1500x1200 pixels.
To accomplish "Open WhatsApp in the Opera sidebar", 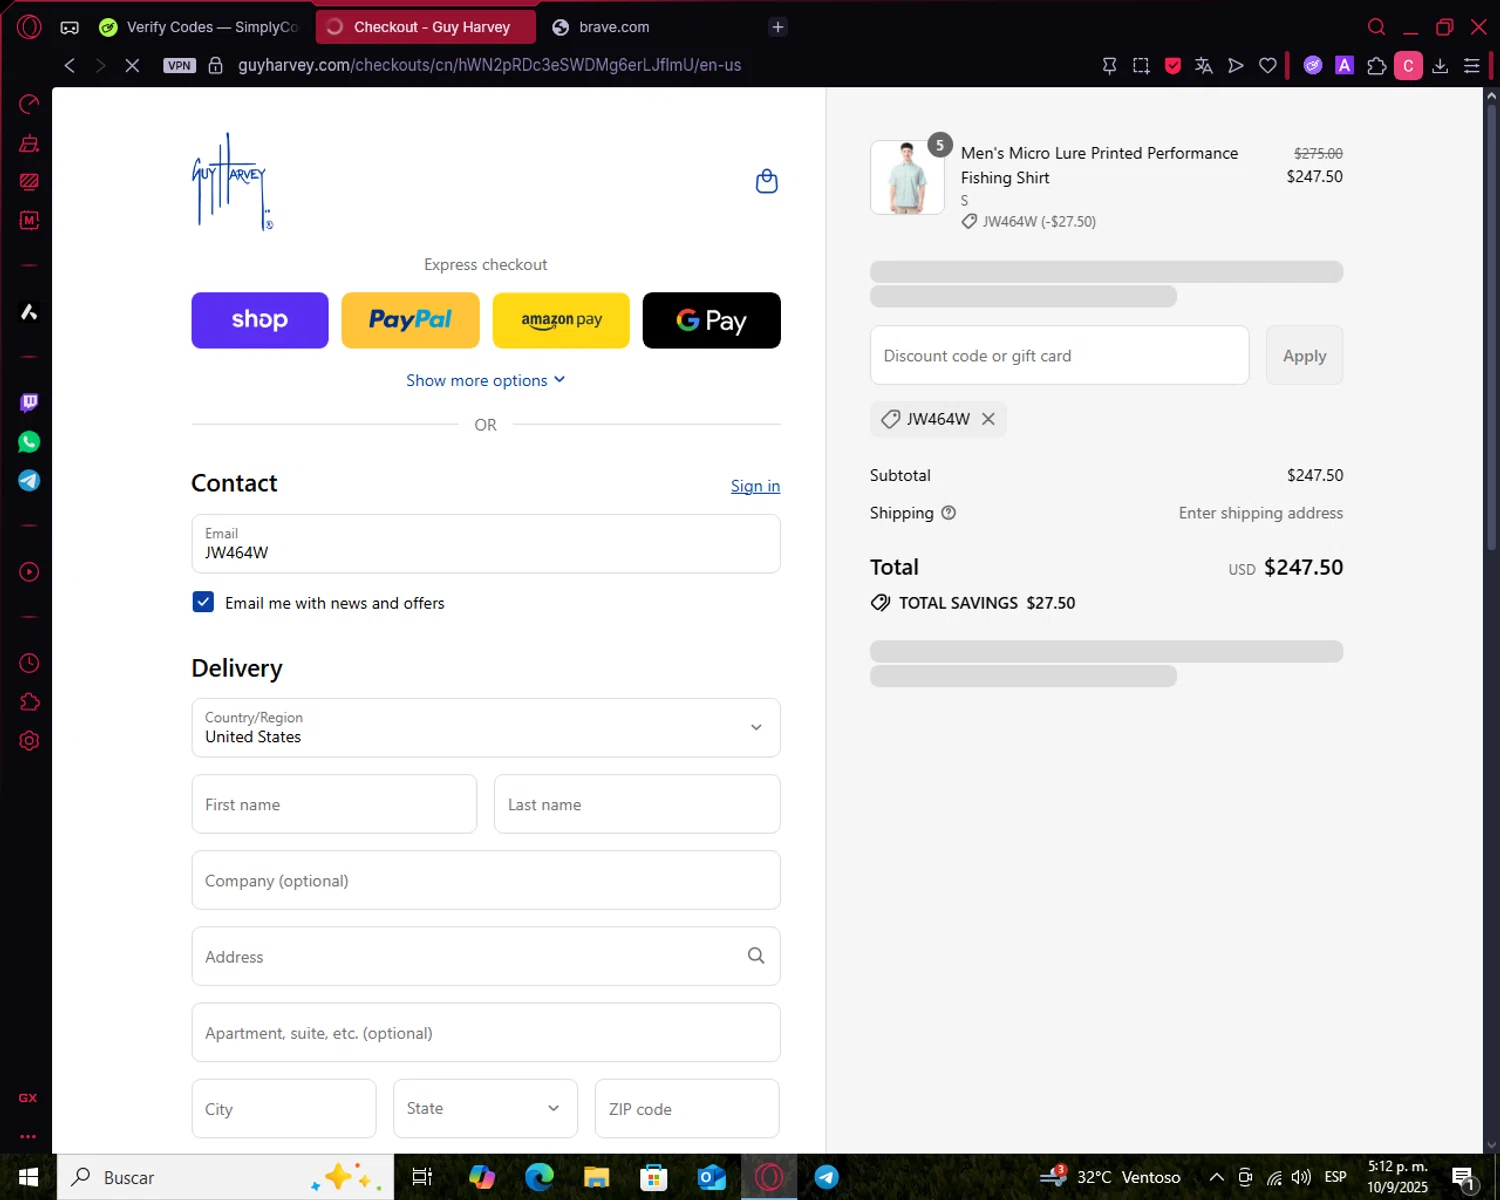I will 29,442.
